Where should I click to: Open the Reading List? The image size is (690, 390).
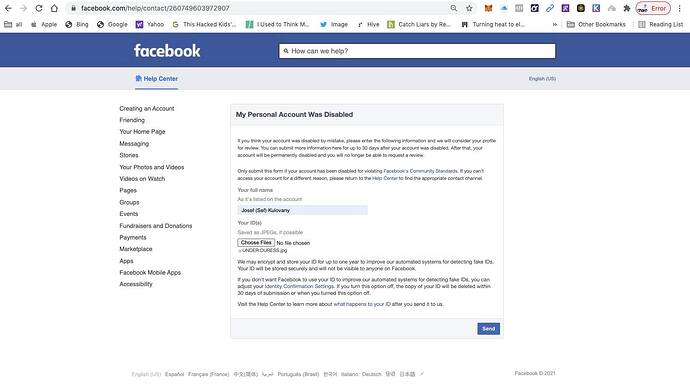click(x=661, y=25)
